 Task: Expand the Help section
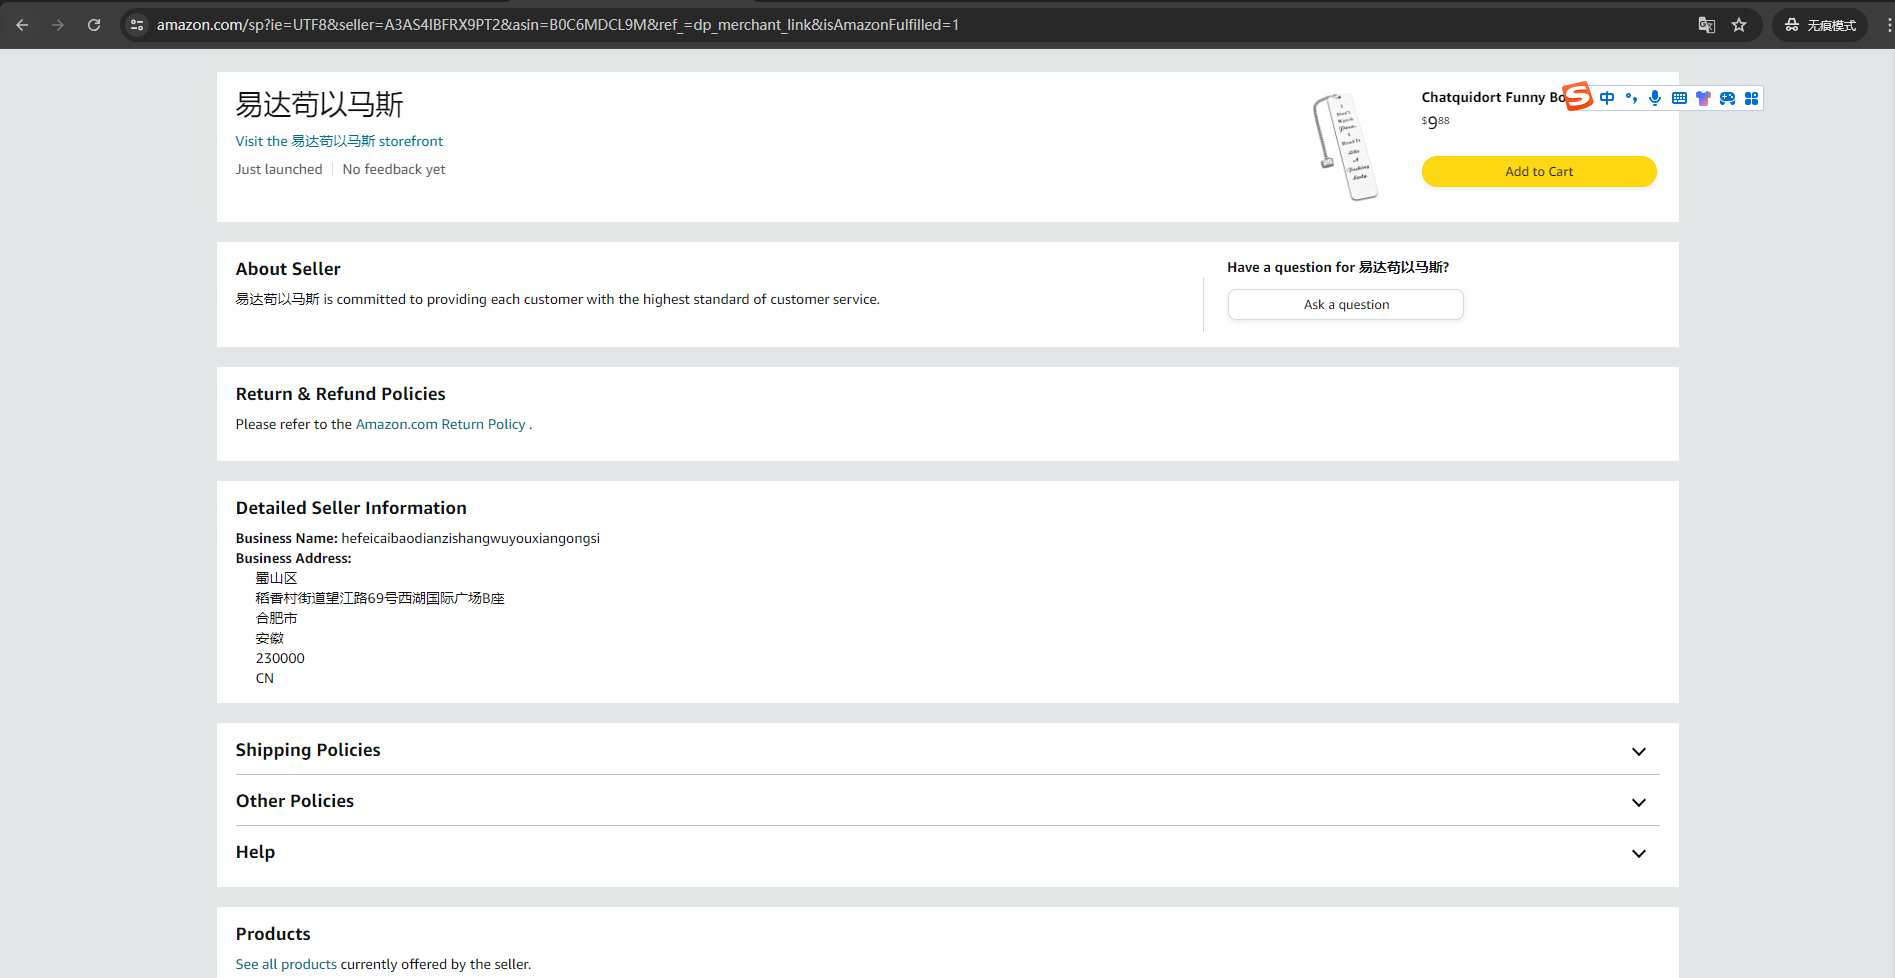click(x=948, y=852)
